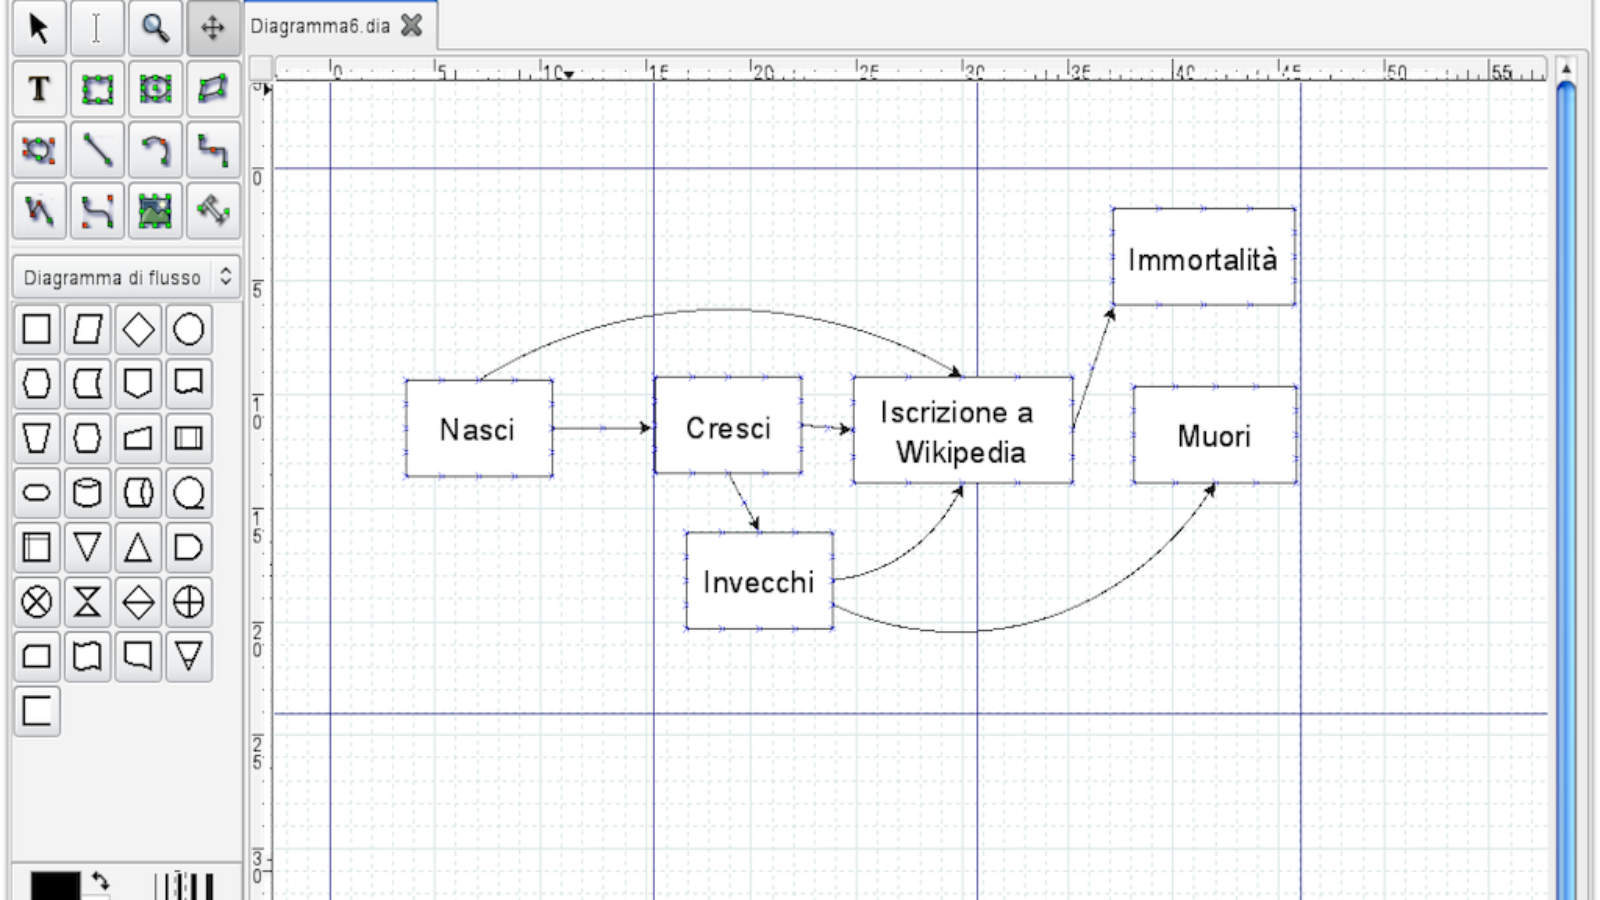The width and height of the screenshot is (1600, 900).
Task: Click the black foreground color swatch
Action: 55,886
